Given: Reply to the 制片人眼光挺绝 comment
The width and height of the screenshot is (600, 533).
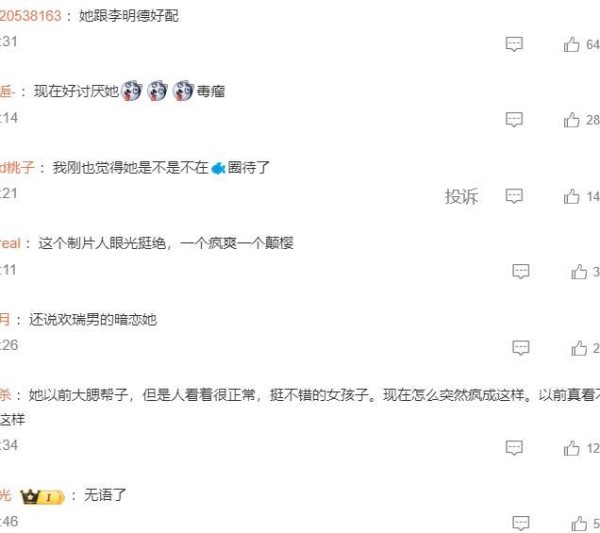Looking at the screenshot, I should coord(521,271).
